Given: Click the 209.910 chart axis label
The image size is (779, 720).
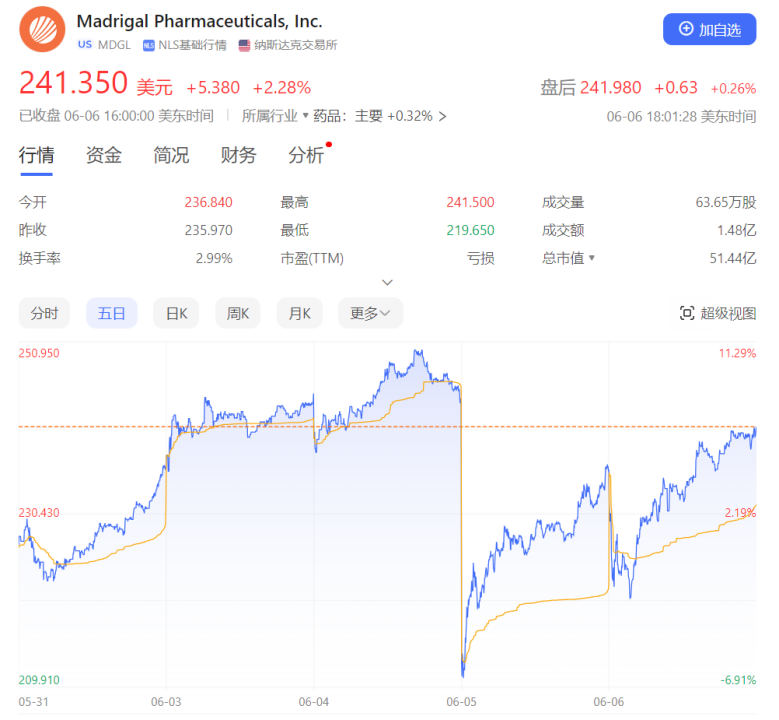Looking at the screenshot, I should 39,680.
